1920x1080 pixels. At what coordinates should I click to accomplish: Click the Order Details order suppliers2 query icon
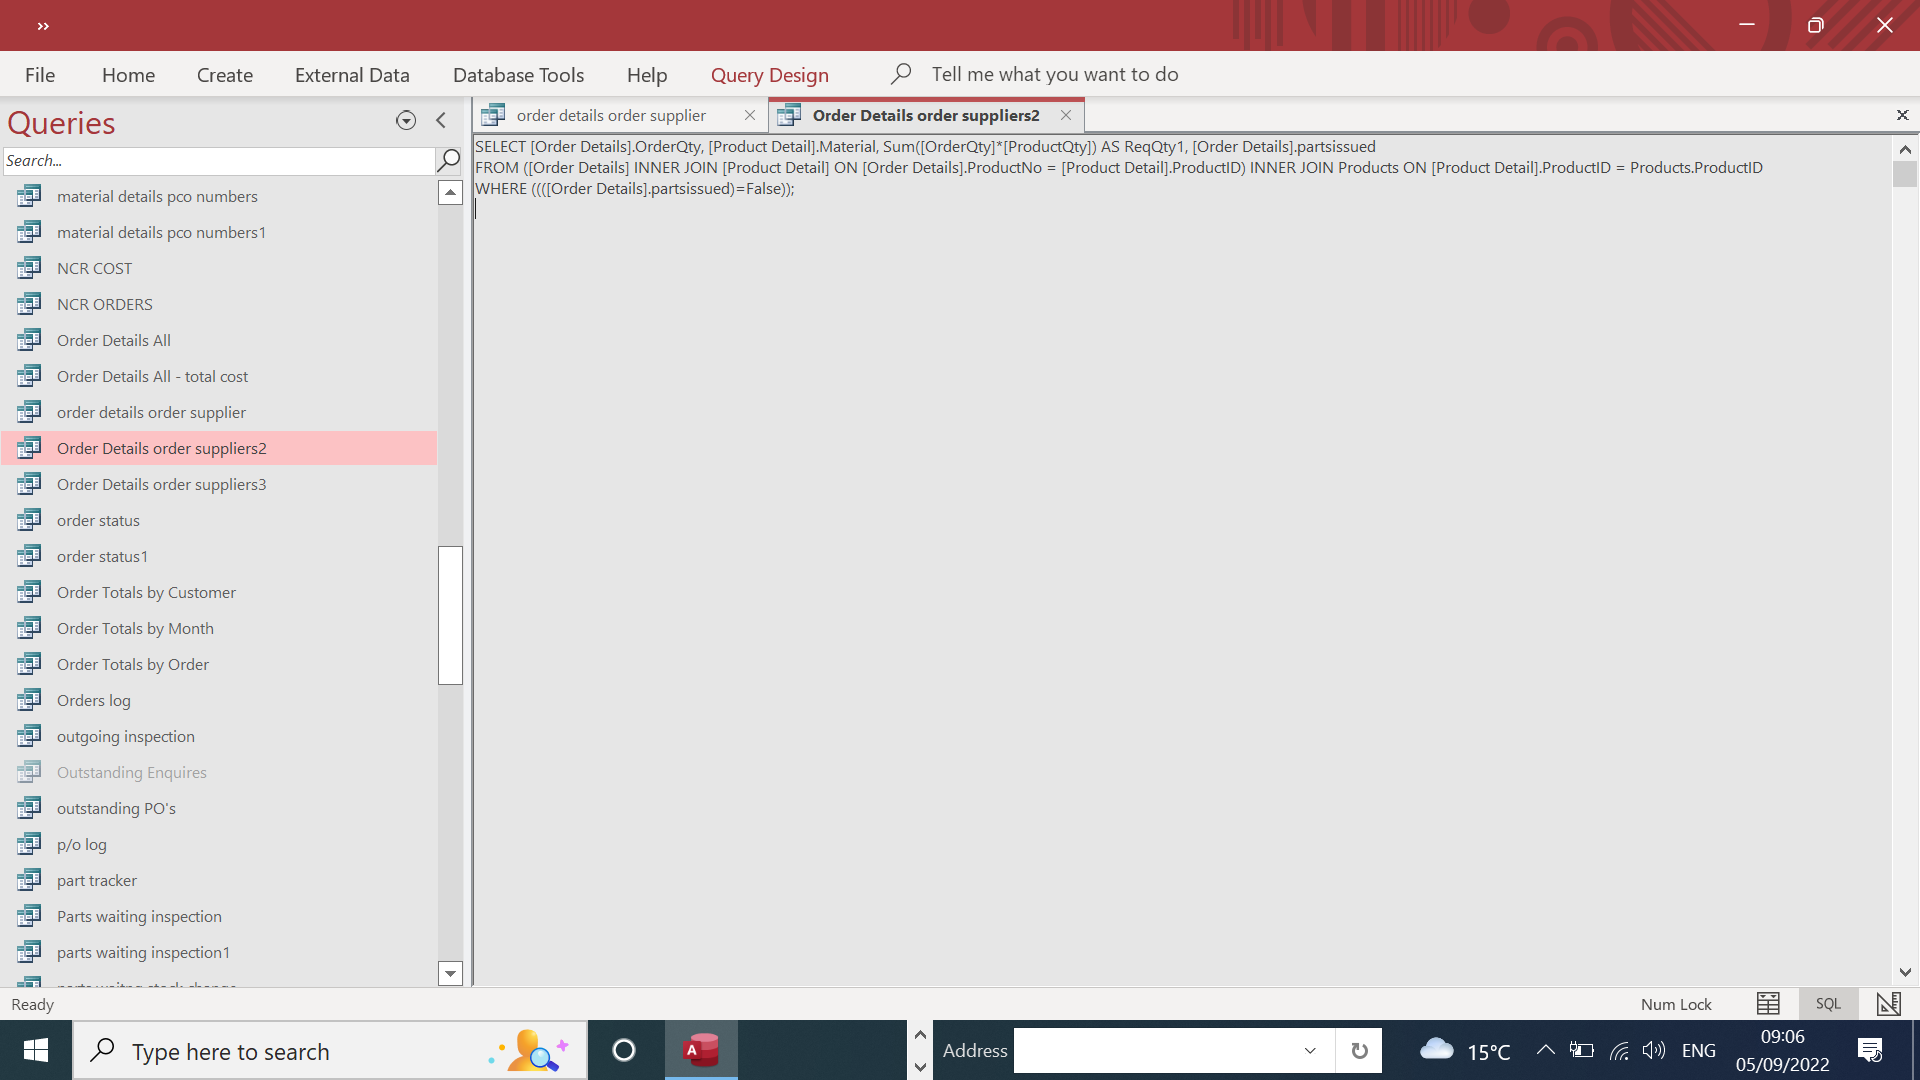click(29, 448)
